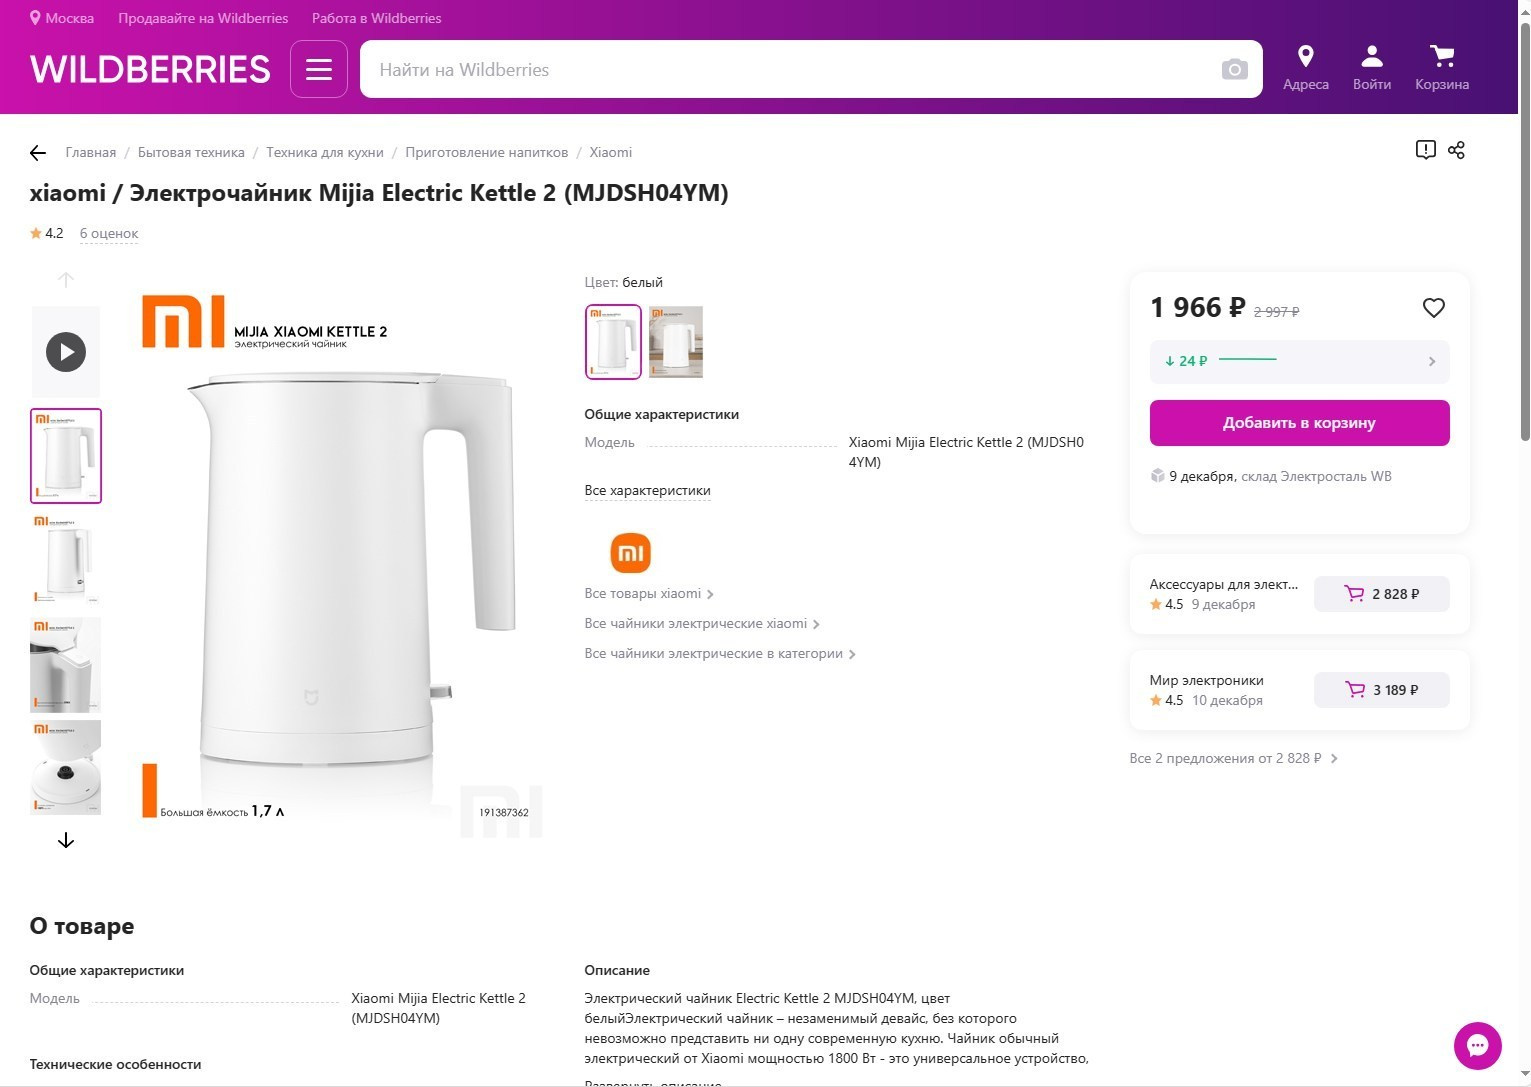Viewport: 1531px width, 1087px height.
Task: Report a problem with the listing
Action: pyautogui.click(x=1426, y=149)
